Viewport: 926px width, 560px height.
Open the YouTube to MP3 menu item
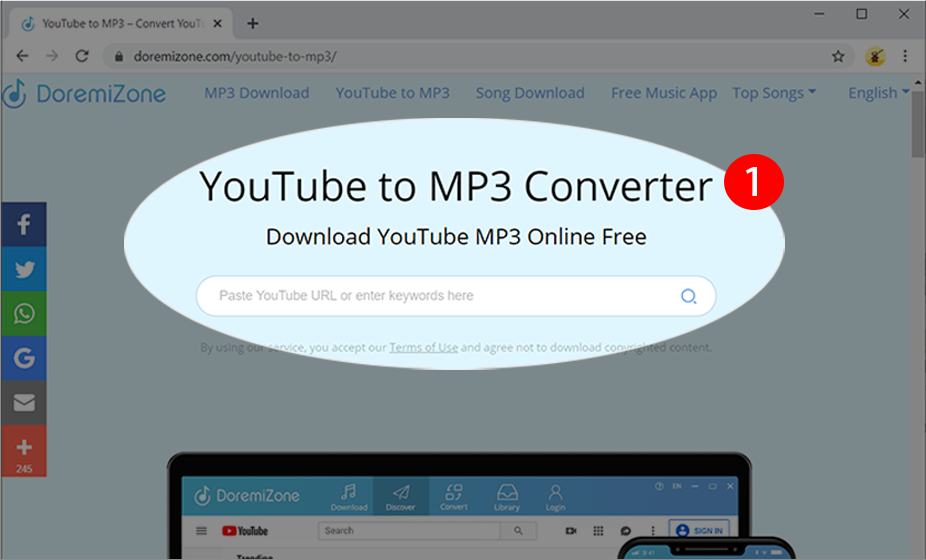coord(393,93)
